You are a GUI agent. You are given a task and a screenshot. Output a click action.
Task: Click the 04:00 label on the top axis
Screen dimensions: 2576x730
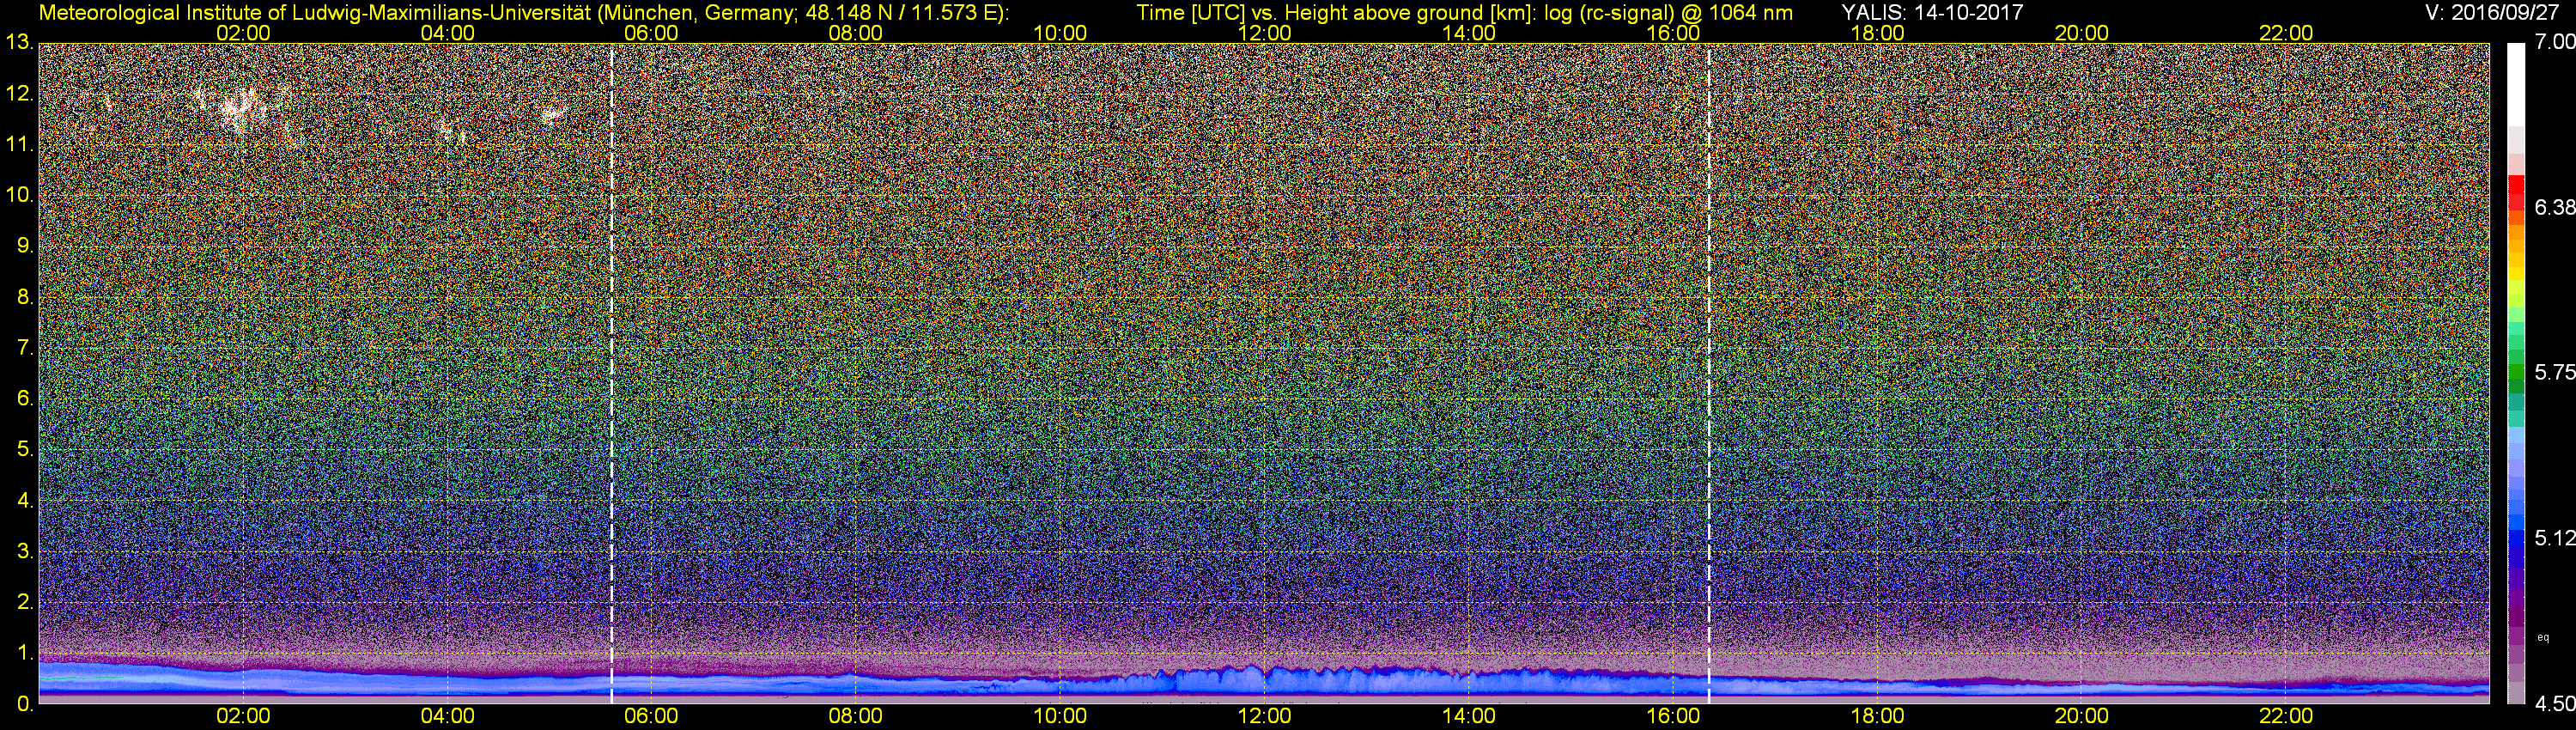point(447,33)
